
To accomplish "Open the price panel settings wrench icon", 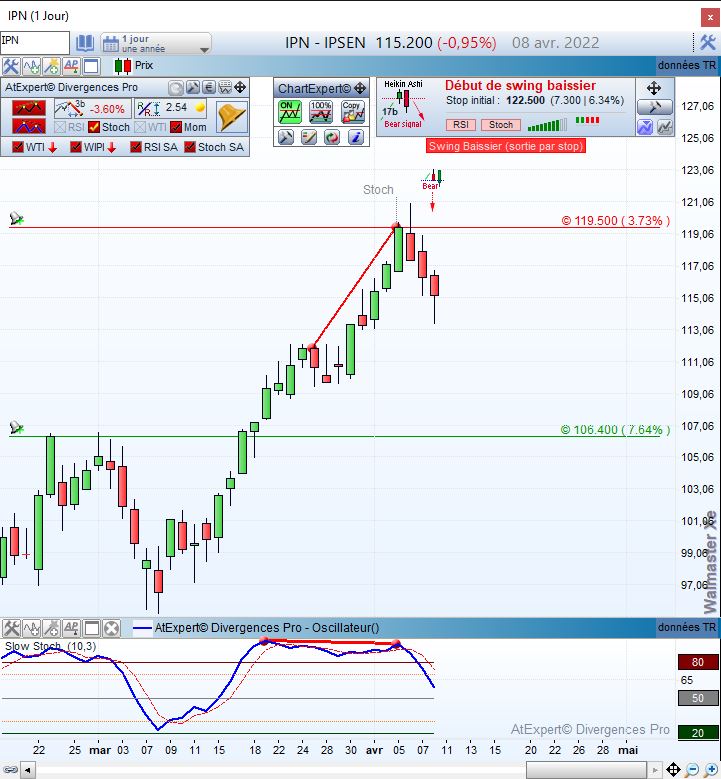I will point(10,66).
